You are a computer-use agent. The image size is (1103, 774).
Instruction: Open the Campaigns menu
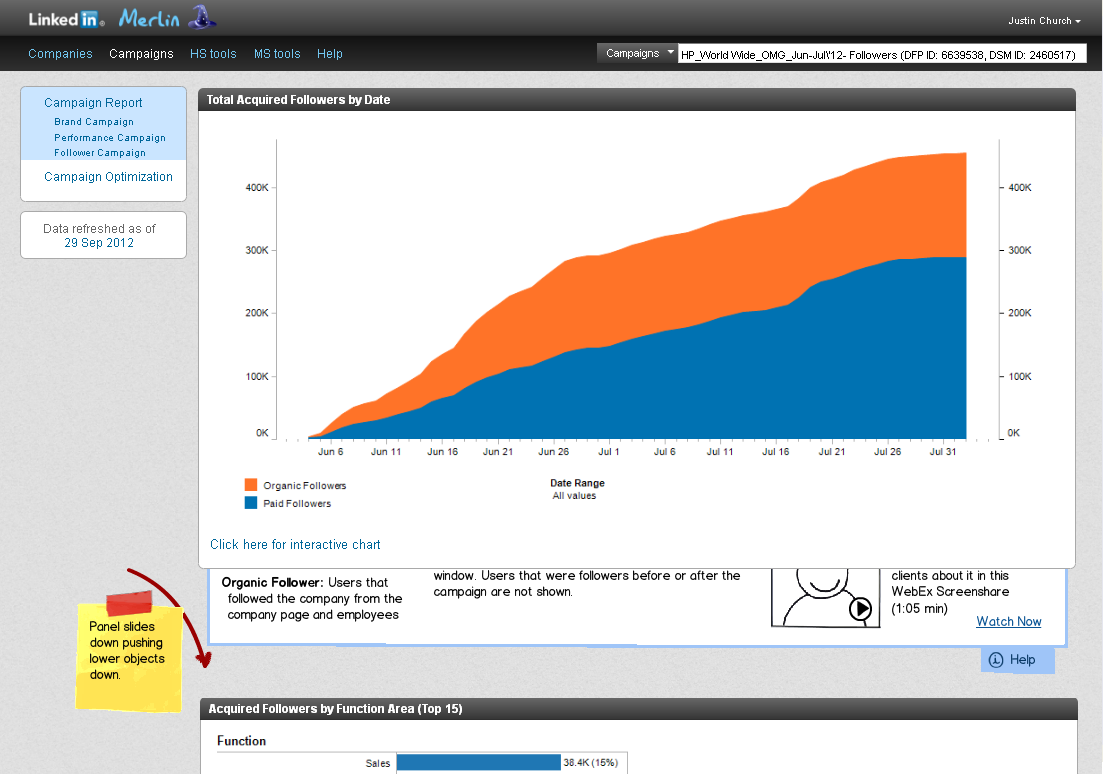click(141, 54)
